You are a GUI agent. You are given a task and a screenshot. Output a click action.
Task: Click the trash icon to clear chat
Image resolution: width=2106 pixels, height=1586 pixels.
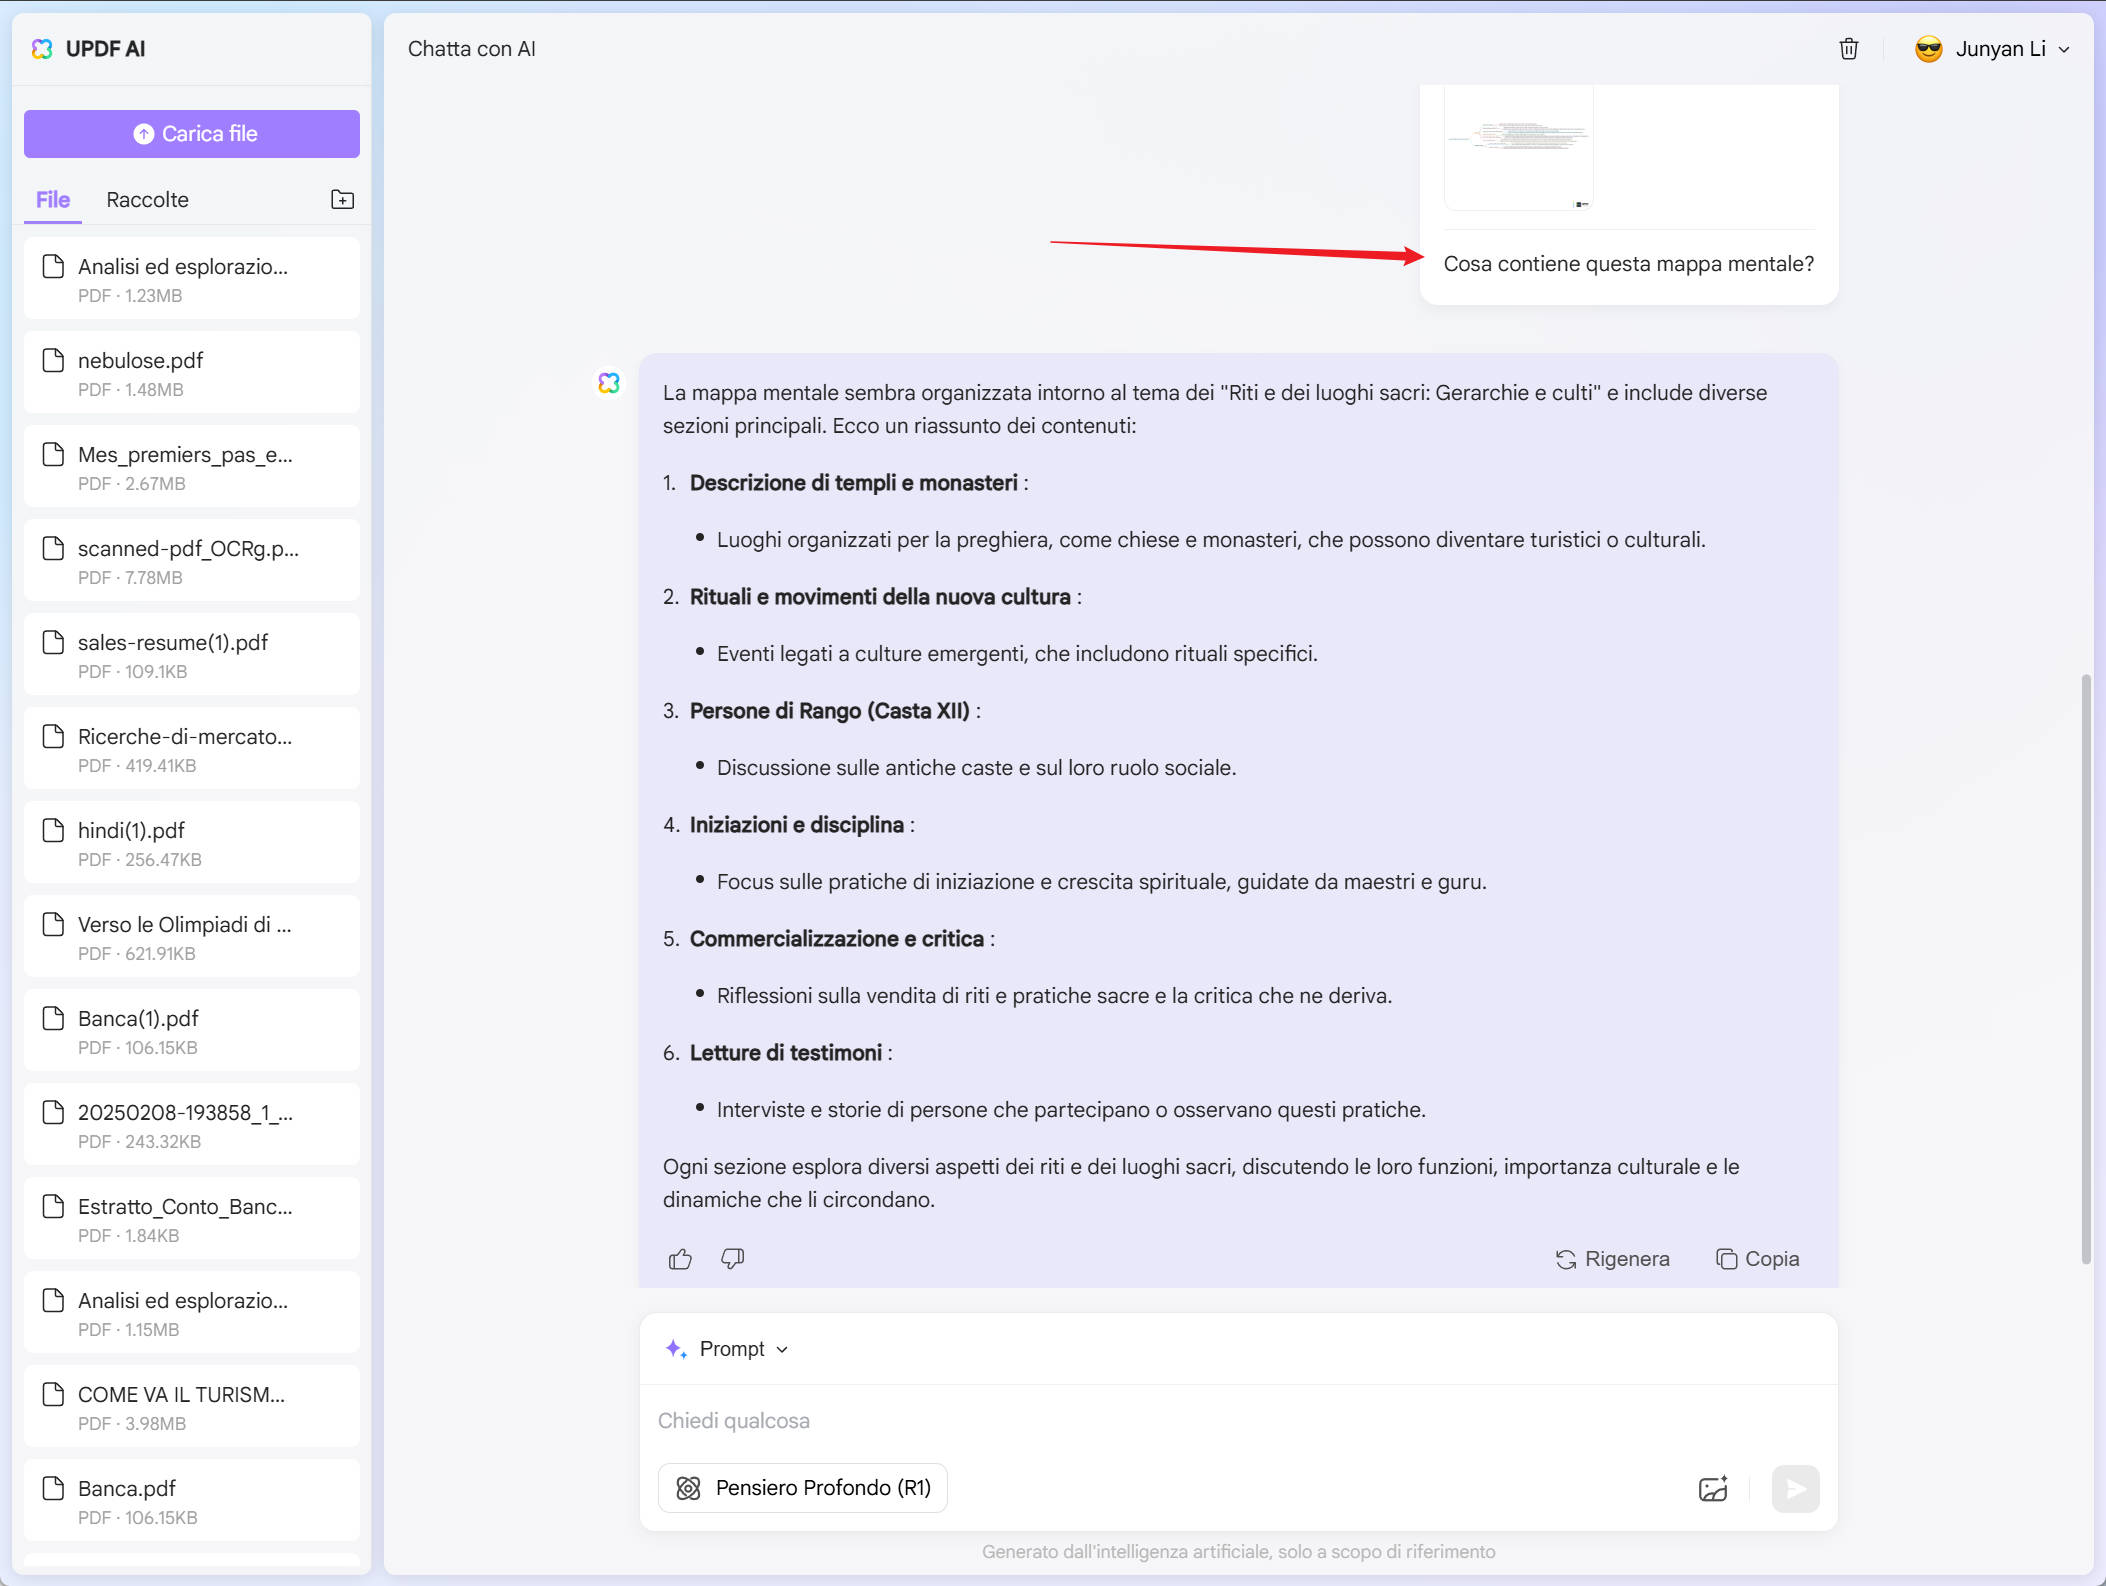pyautogui.click(x=1848, y=49)
